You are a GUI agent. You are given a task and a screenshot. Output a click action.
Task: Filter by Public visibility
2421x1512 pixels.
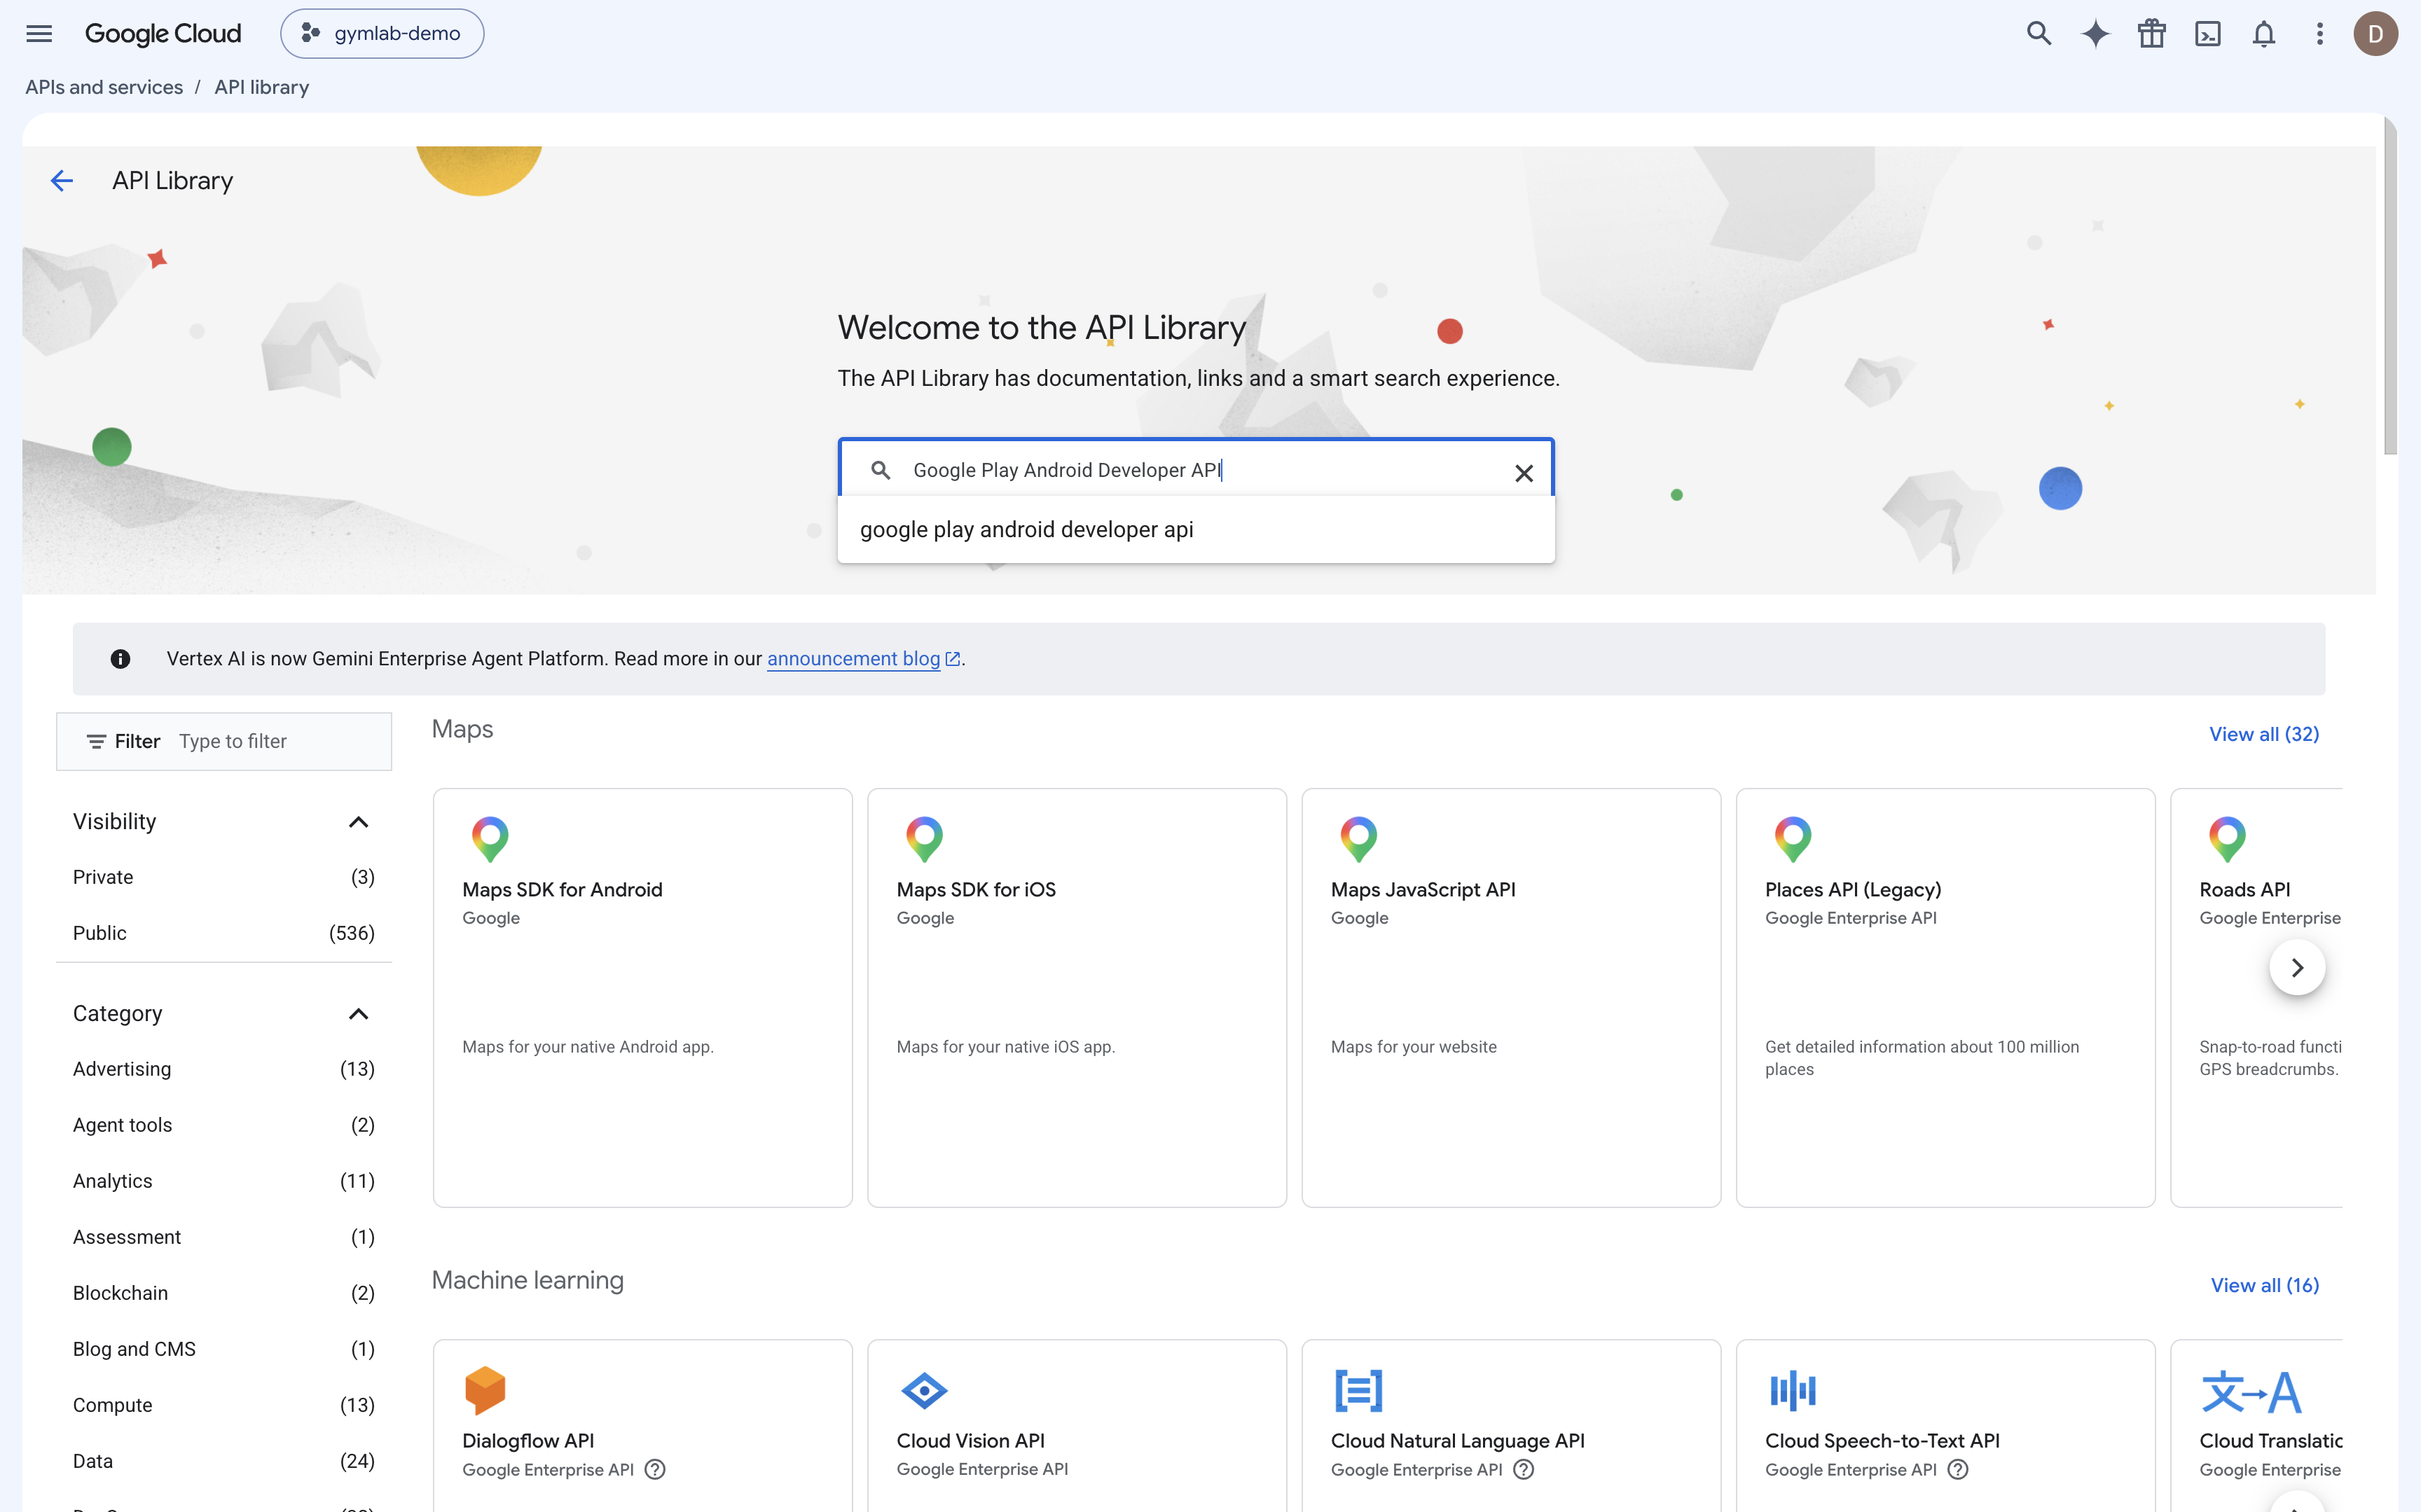tap(223, 933)
